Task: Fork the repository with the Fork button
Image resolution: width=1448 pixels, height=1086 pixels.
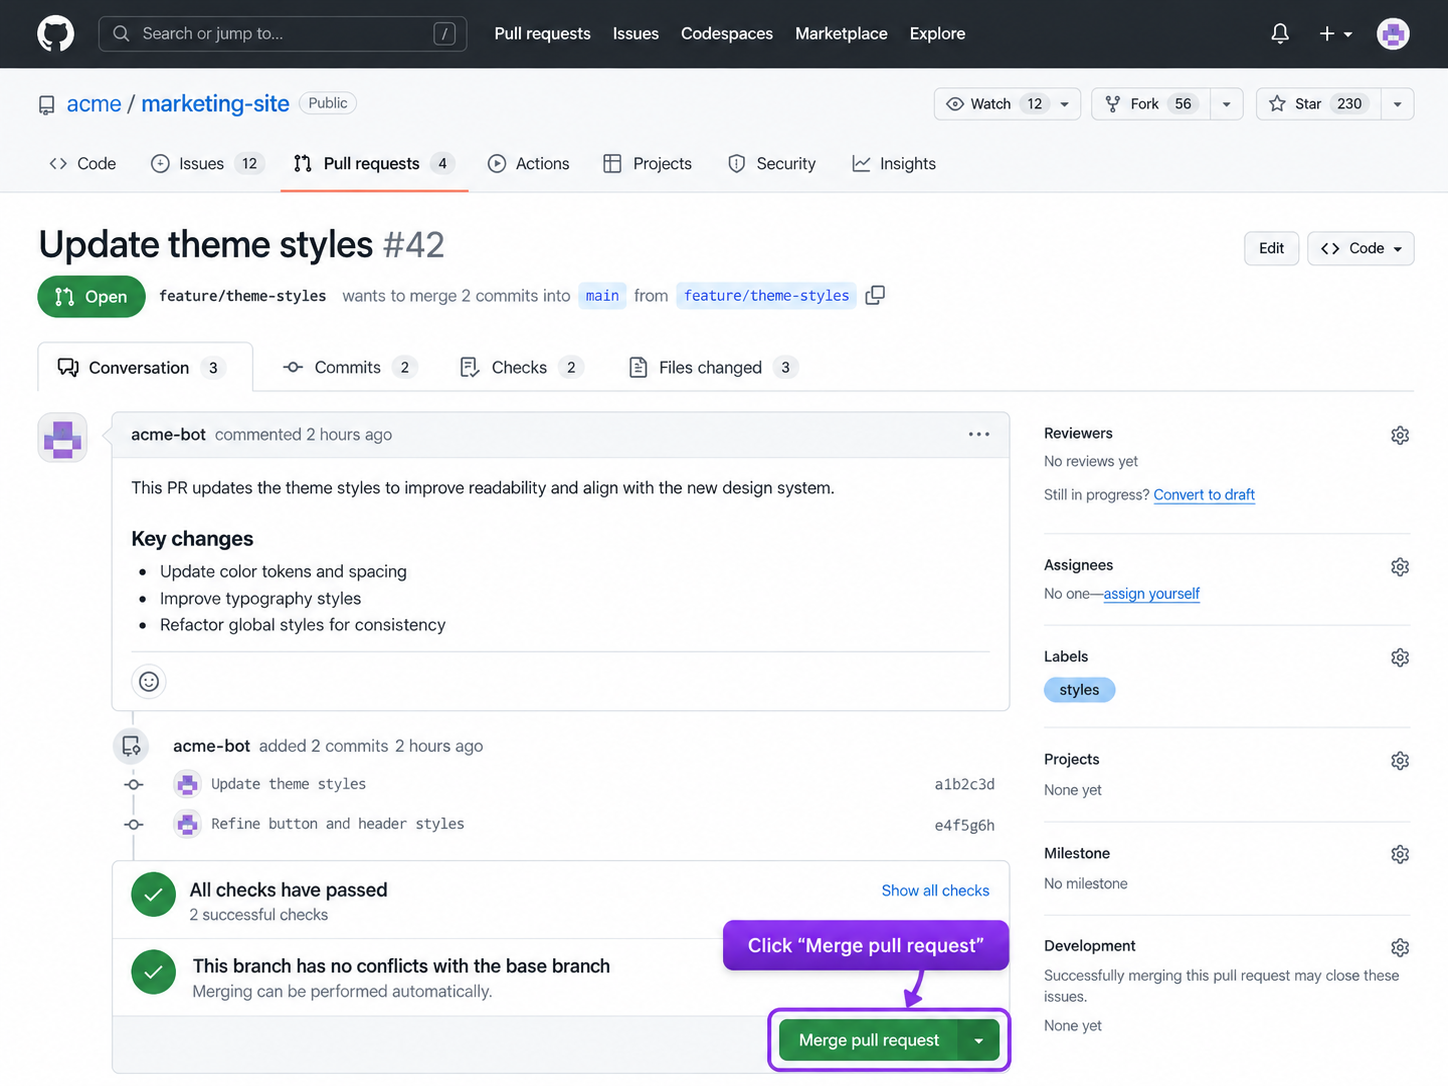Action: coord(1150,104)
